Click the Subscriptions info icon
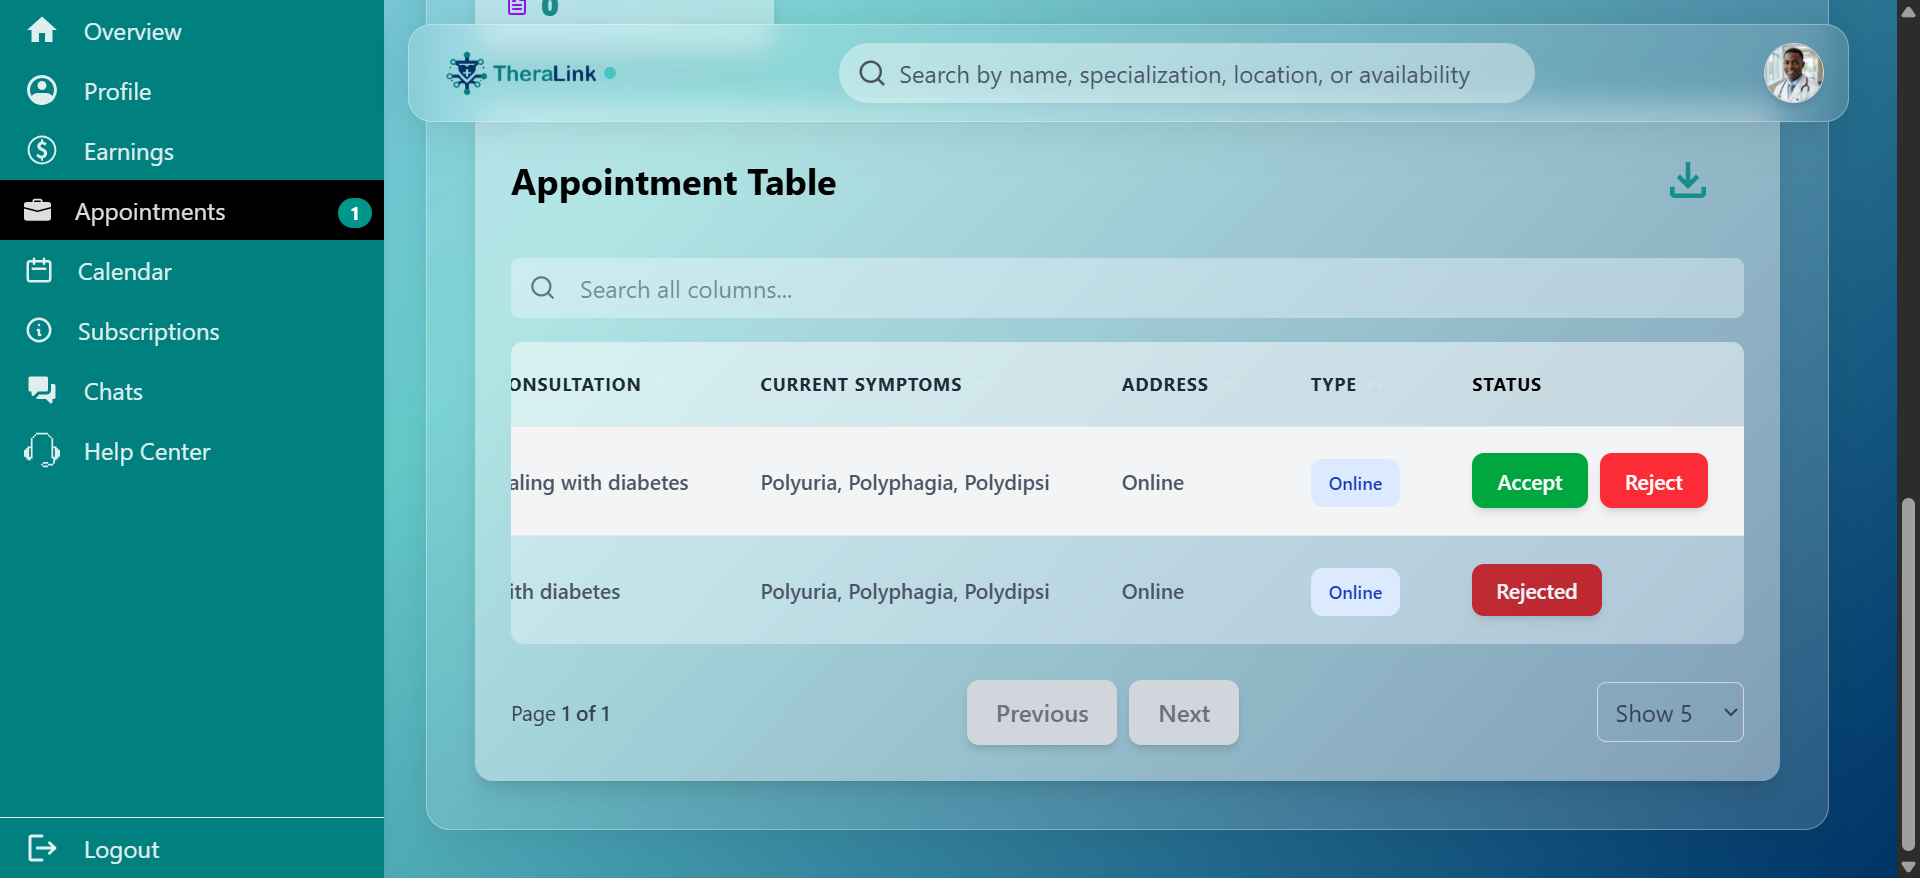Viewport: 1920px width, 878px height. click(x=39, y=331)
